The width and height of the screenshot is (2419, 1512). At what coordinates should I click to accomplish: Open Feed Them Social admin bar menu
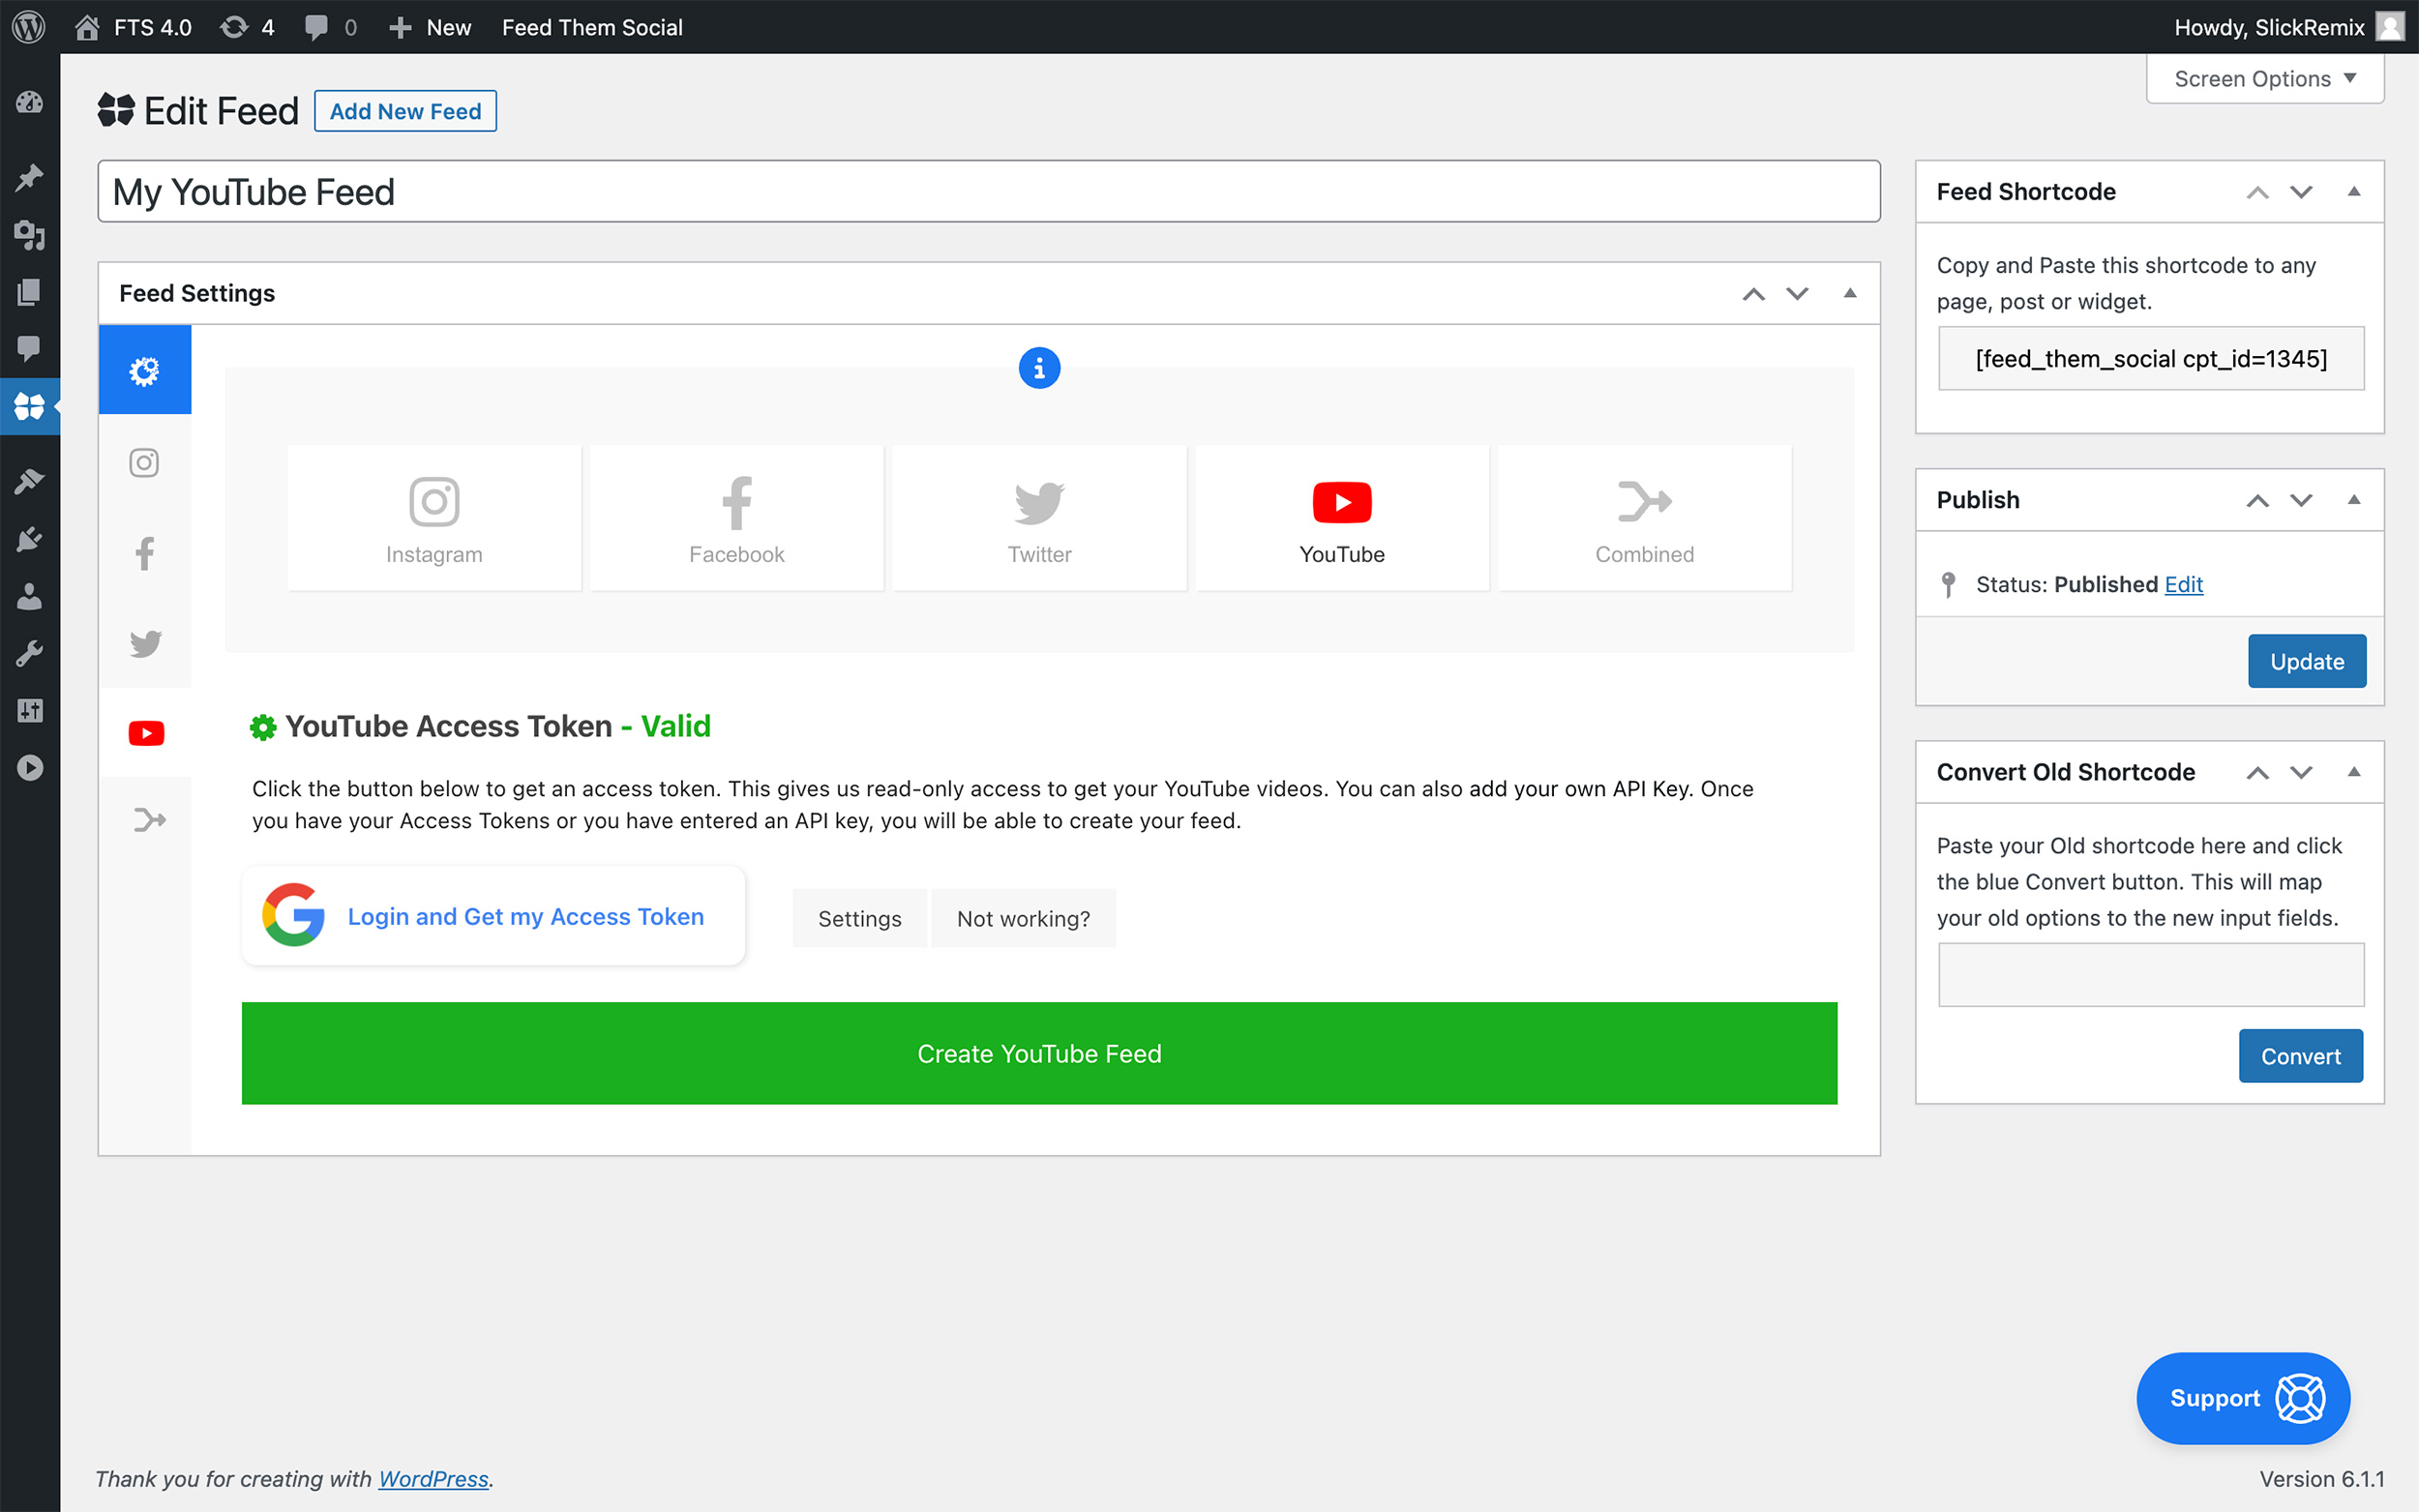click(x=592, y=27)
